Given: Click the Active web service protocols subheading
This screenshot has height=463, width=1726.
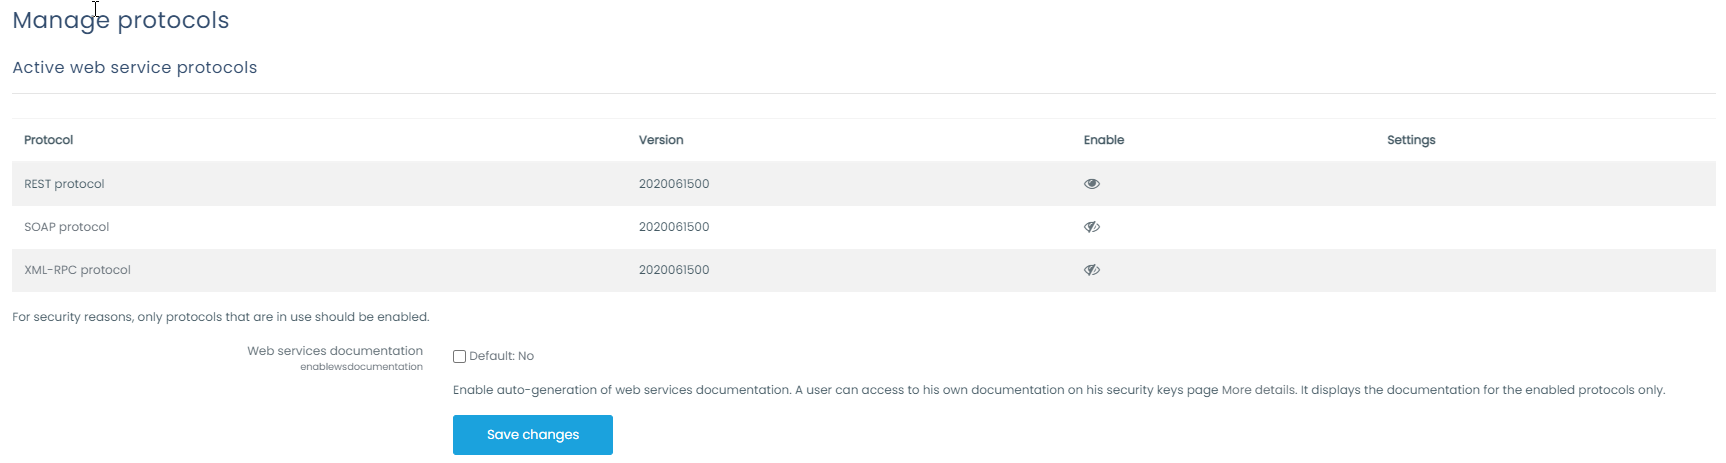Looking at the screenshot, I should point(134,67).
